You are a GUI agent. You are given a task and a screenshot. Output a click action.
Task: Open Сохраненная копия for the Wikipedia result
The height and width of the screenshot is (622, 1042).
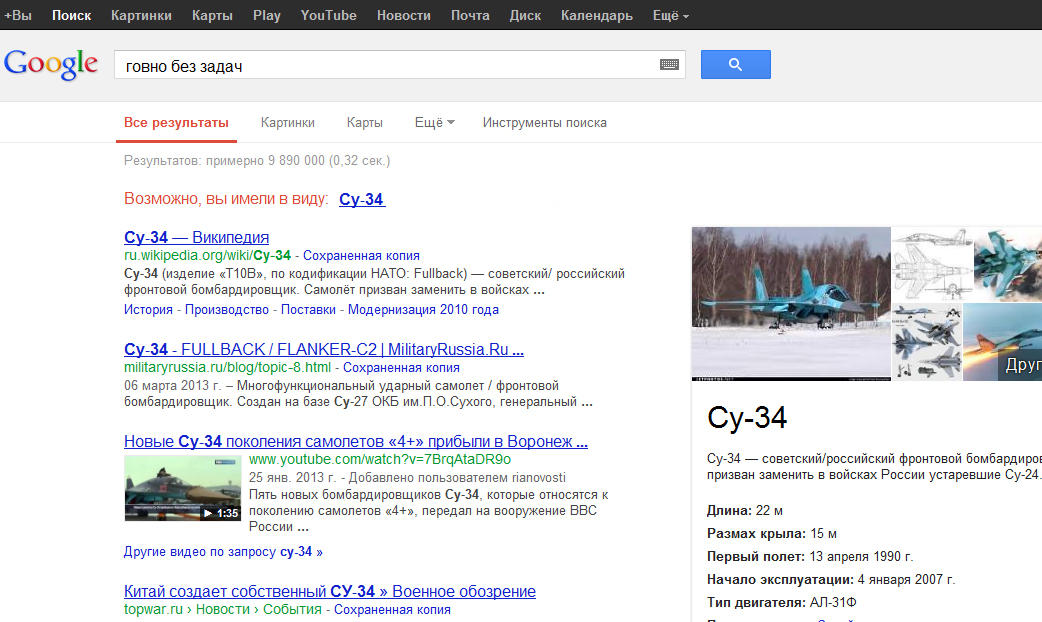coord(362,256)
